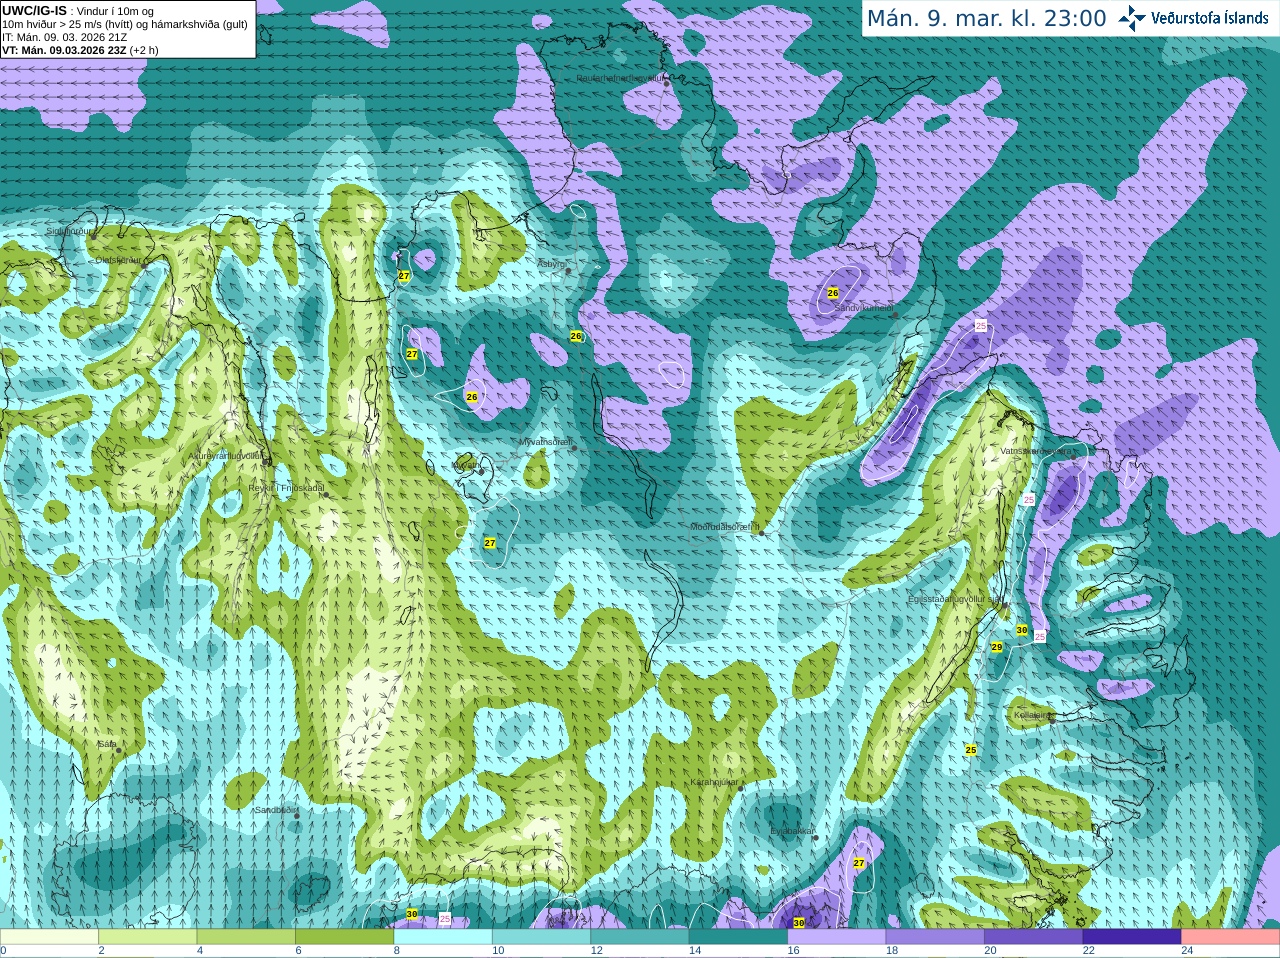Click the Möðrudalsöræfi station label
This screenshot has height=958, width=1280.
point(725,527)
